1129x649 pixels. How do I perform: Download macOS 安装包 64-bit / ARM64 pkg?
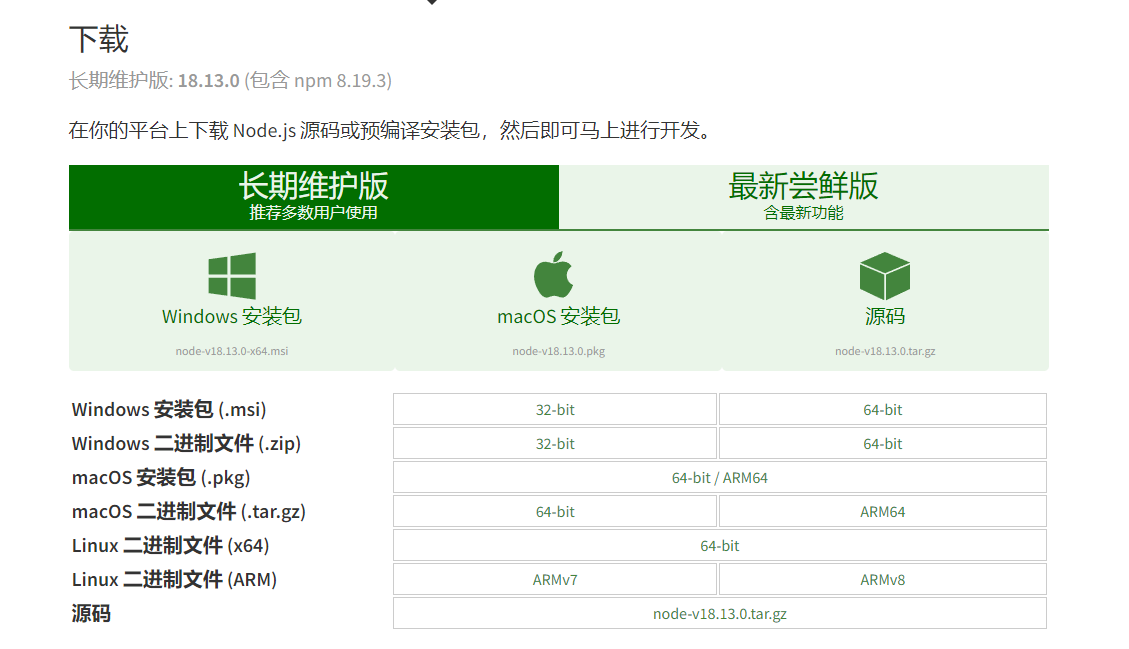coord(719,478)
